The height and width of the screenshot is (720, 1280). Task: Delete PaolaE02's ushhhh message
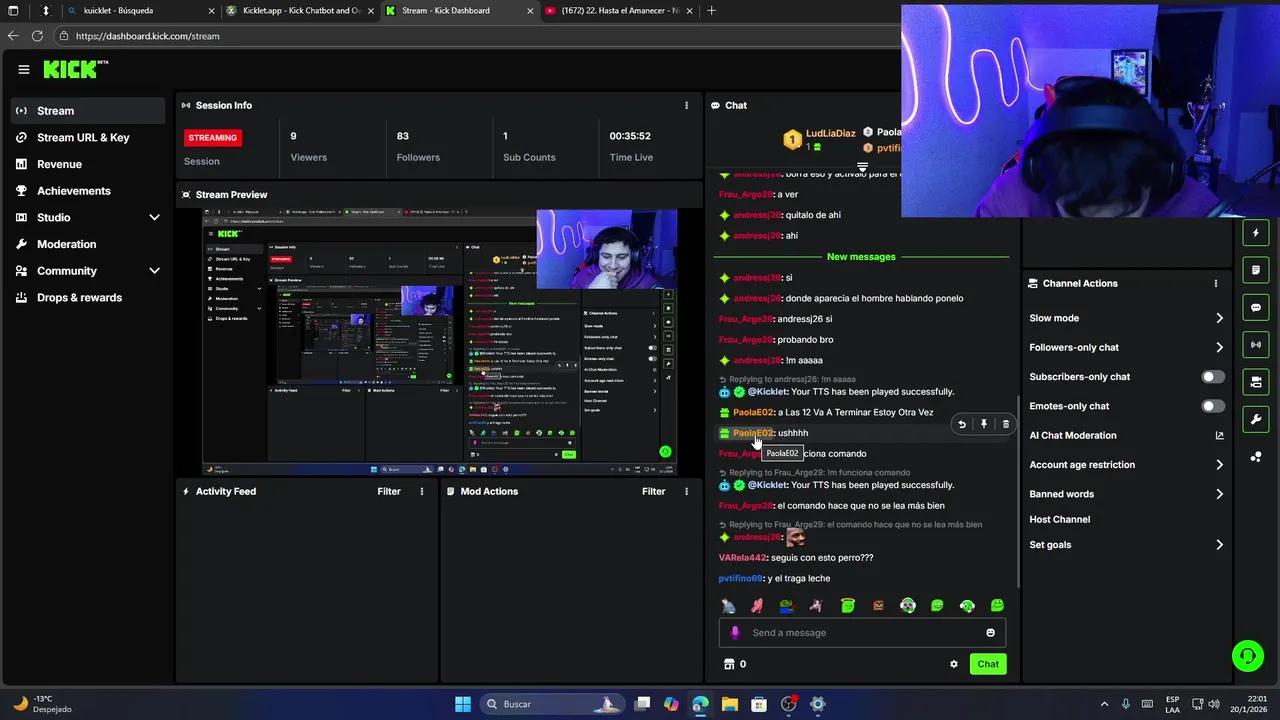click(1006, 424)
